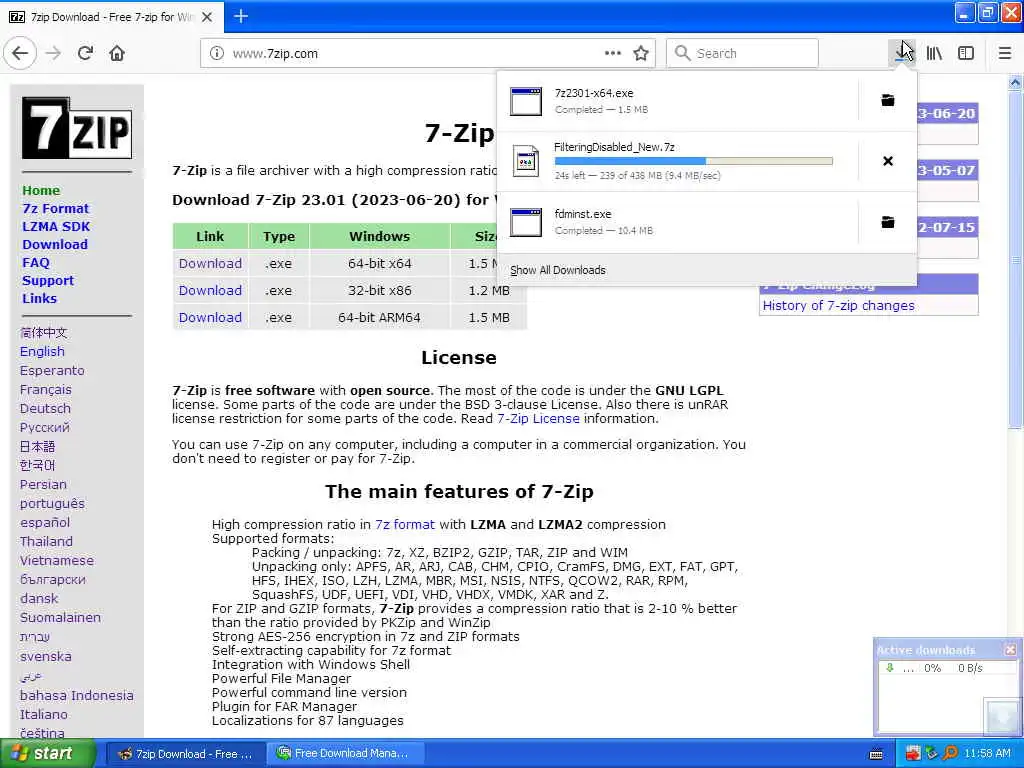Switch language to Français
This screenshot has width=1024, height=768.
point(45,389)
